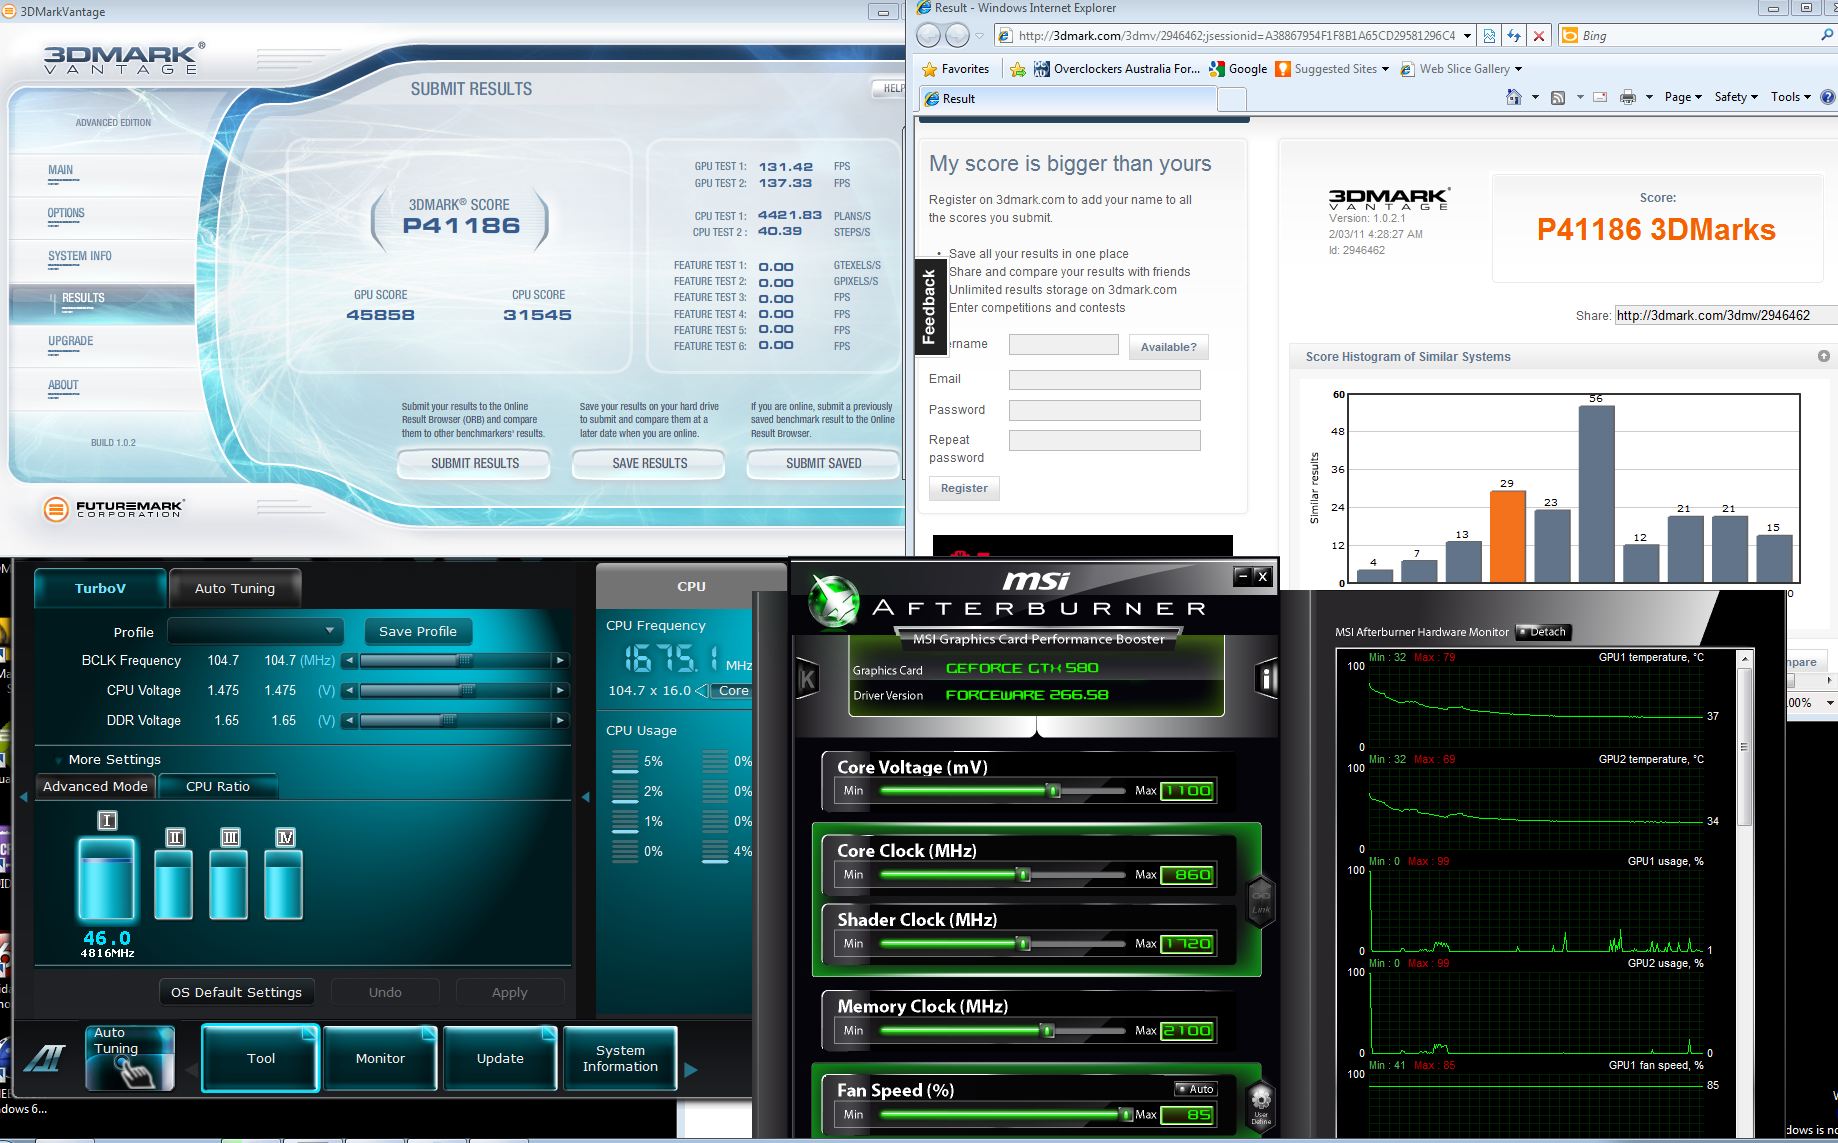Switch to the CPU Ratio tab

(218, 786)
